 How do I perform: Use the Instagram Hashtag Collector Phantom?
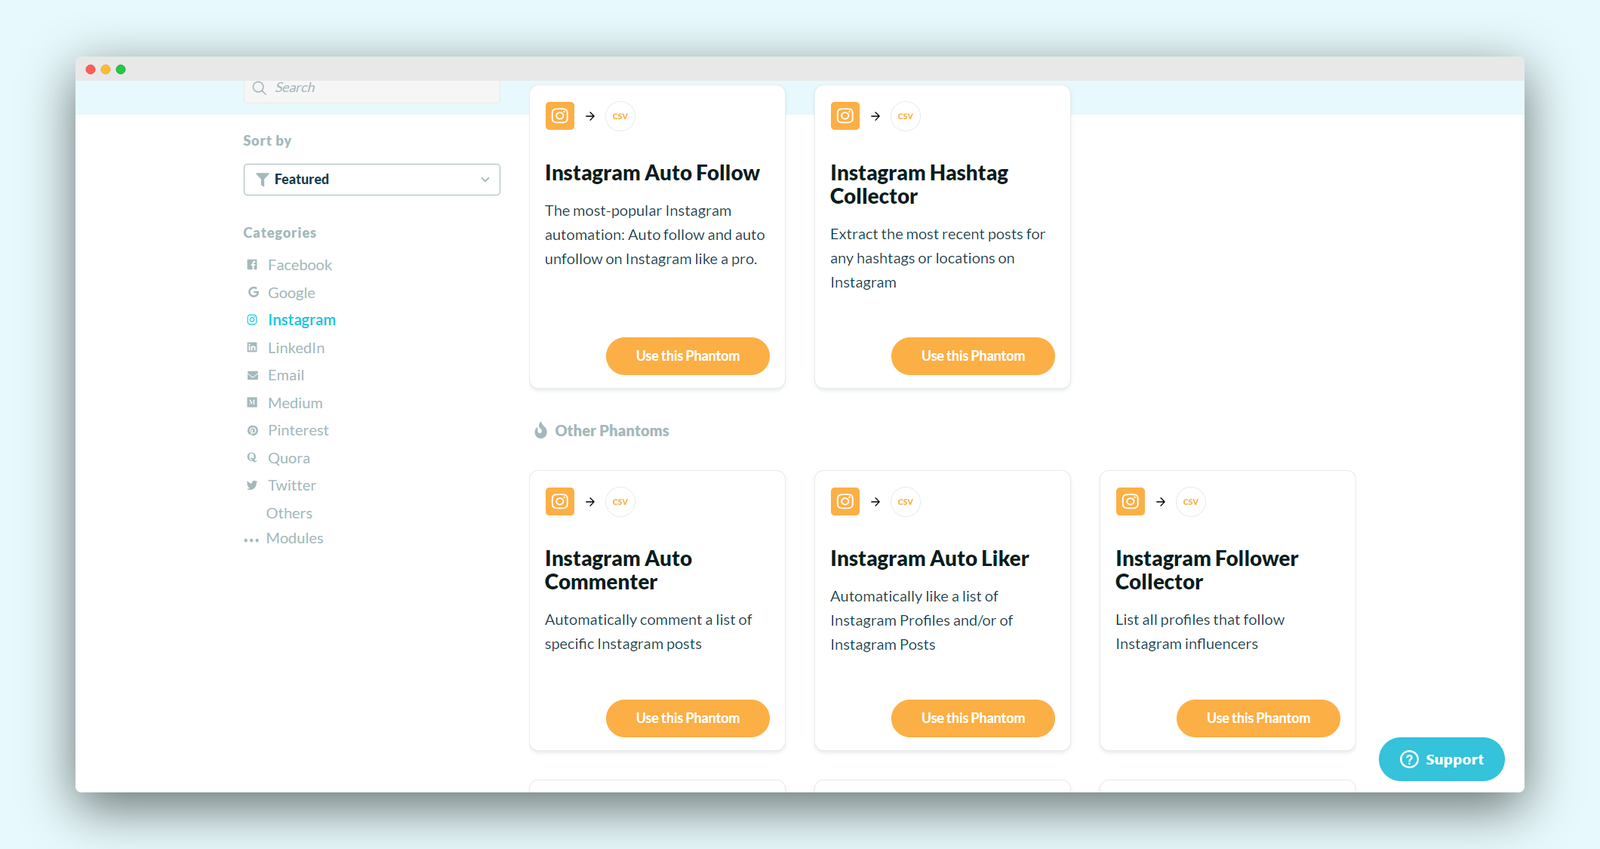tap(973, 356)
